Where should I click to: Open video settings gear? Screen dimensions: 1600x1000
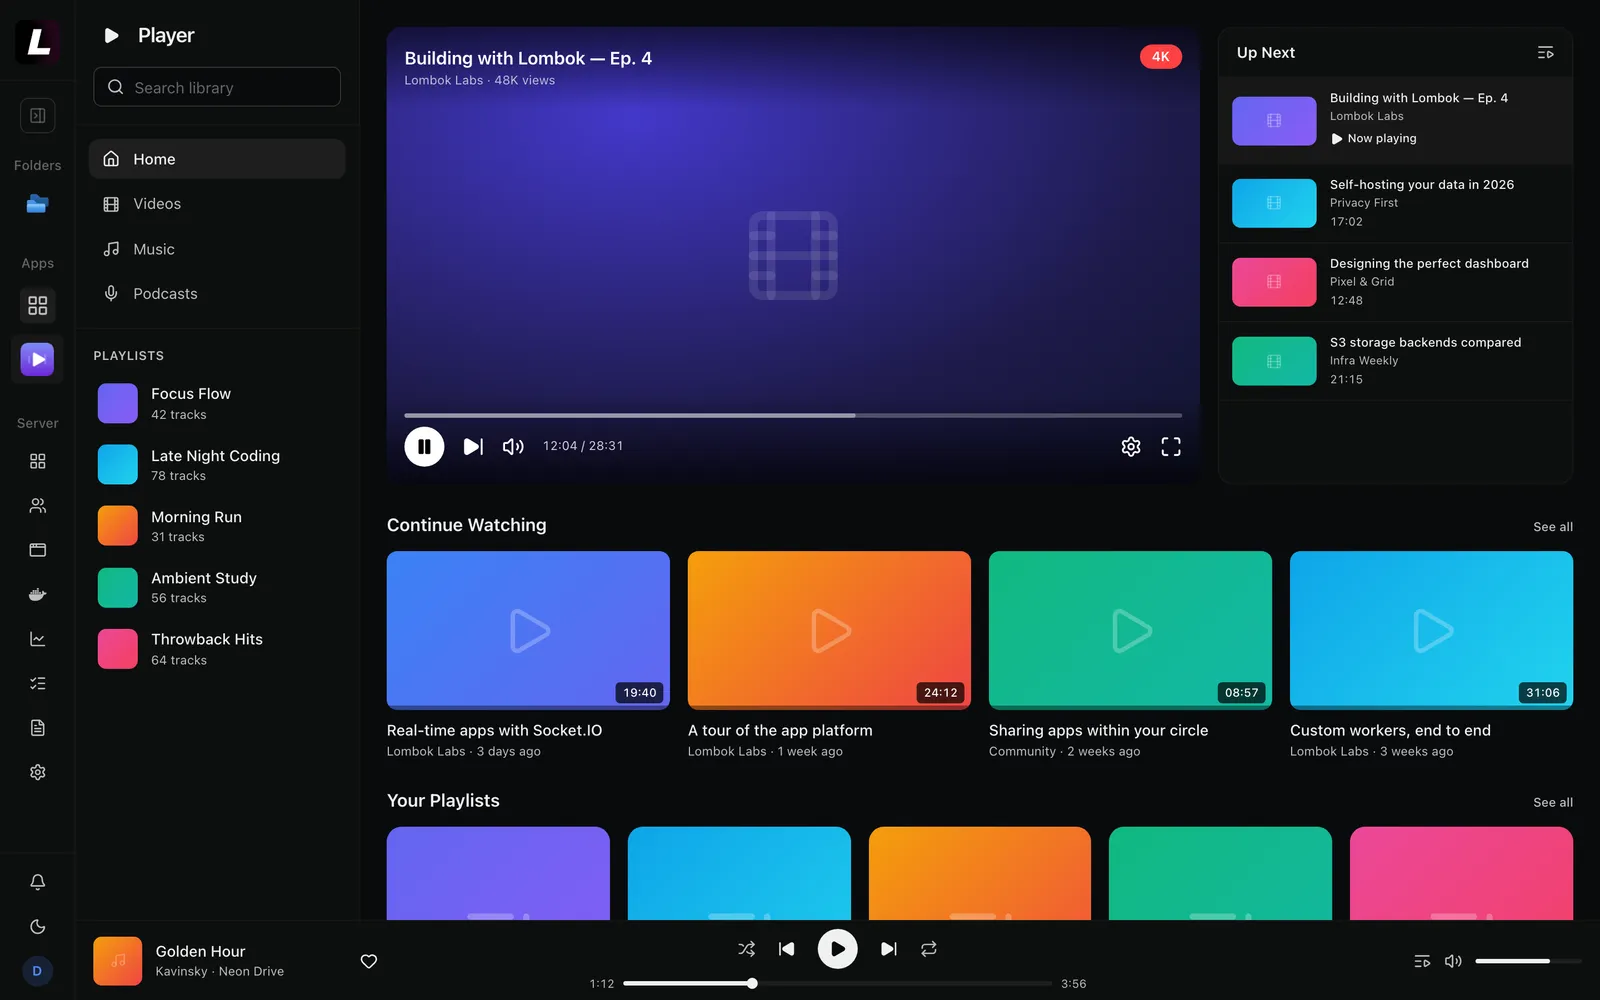click(x=1131, y=446)
